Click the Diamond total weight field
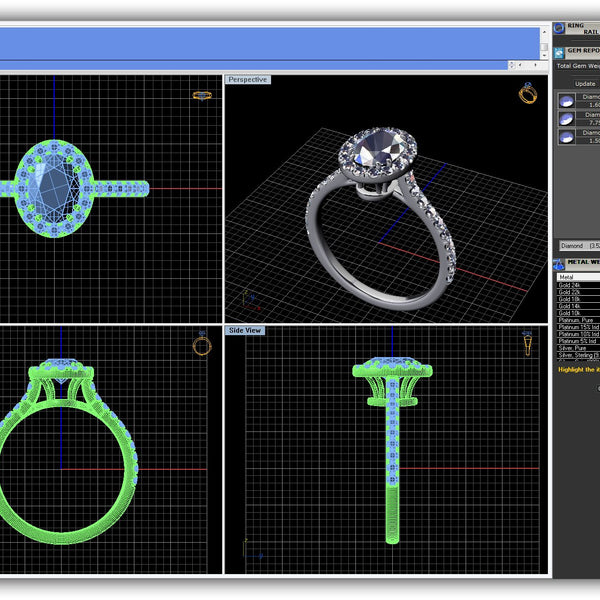Viewport: 600px width, 600px height. point(578,245)
